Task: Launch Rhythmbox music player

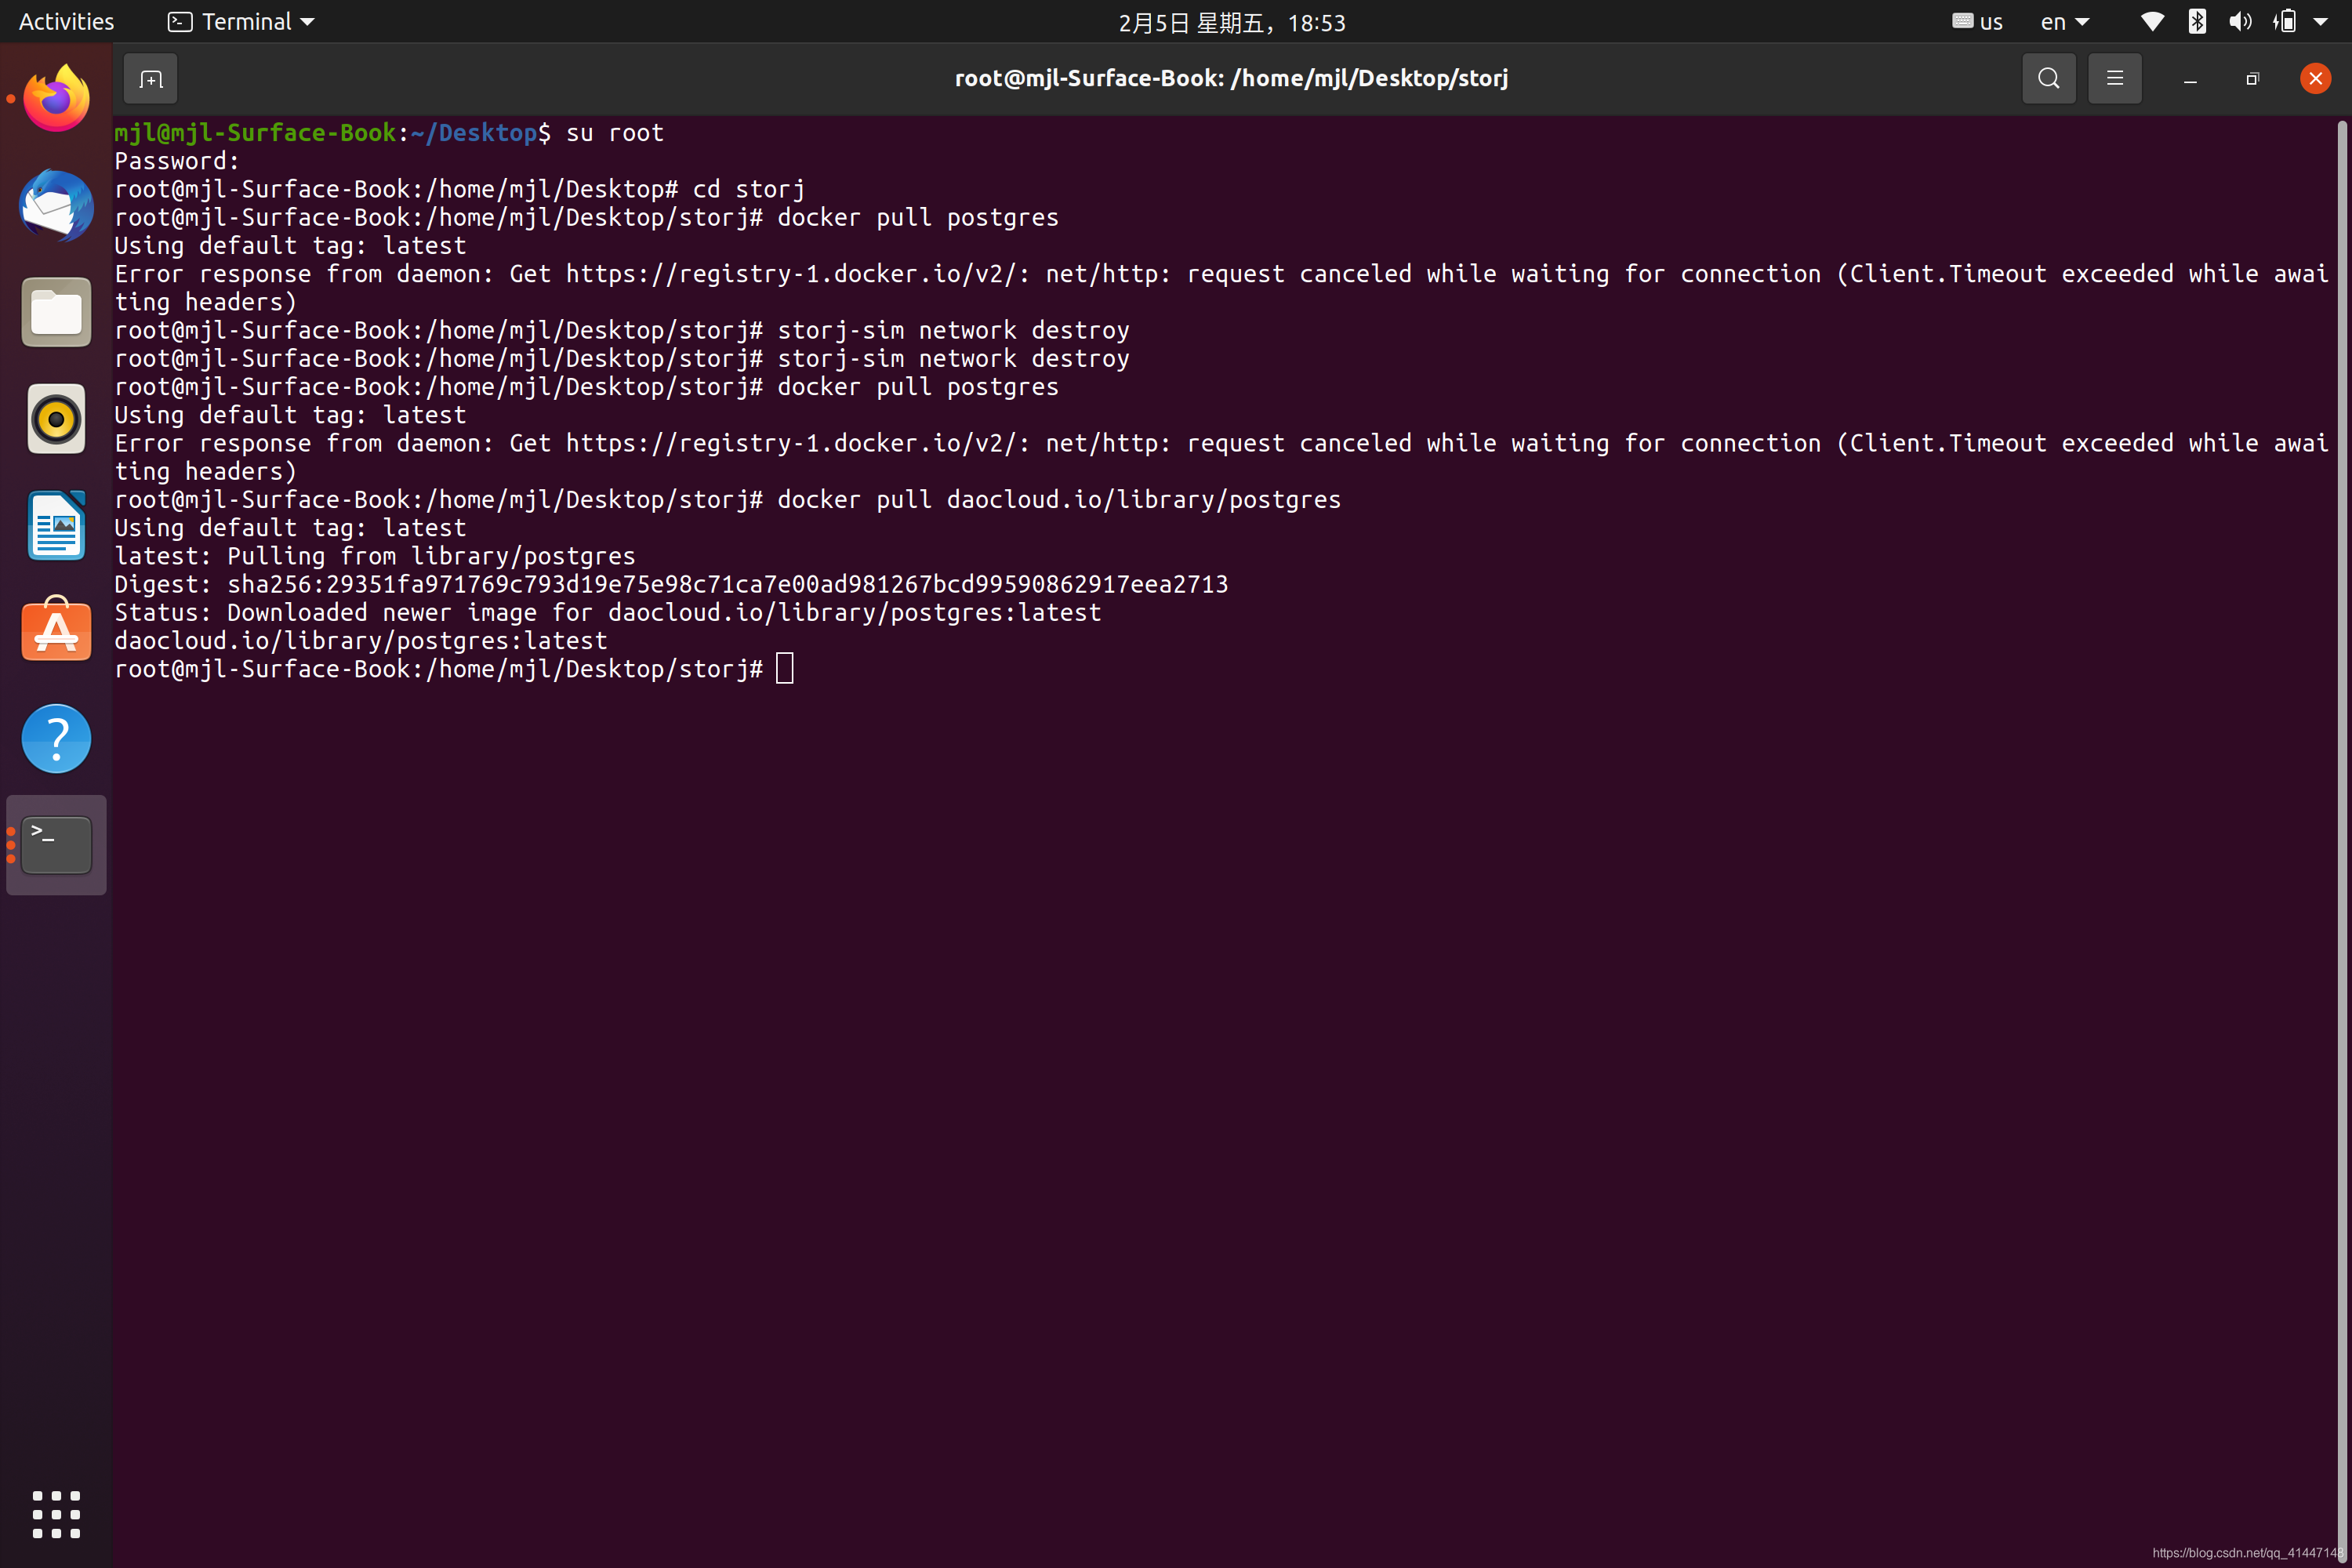Action: point(56,419)
